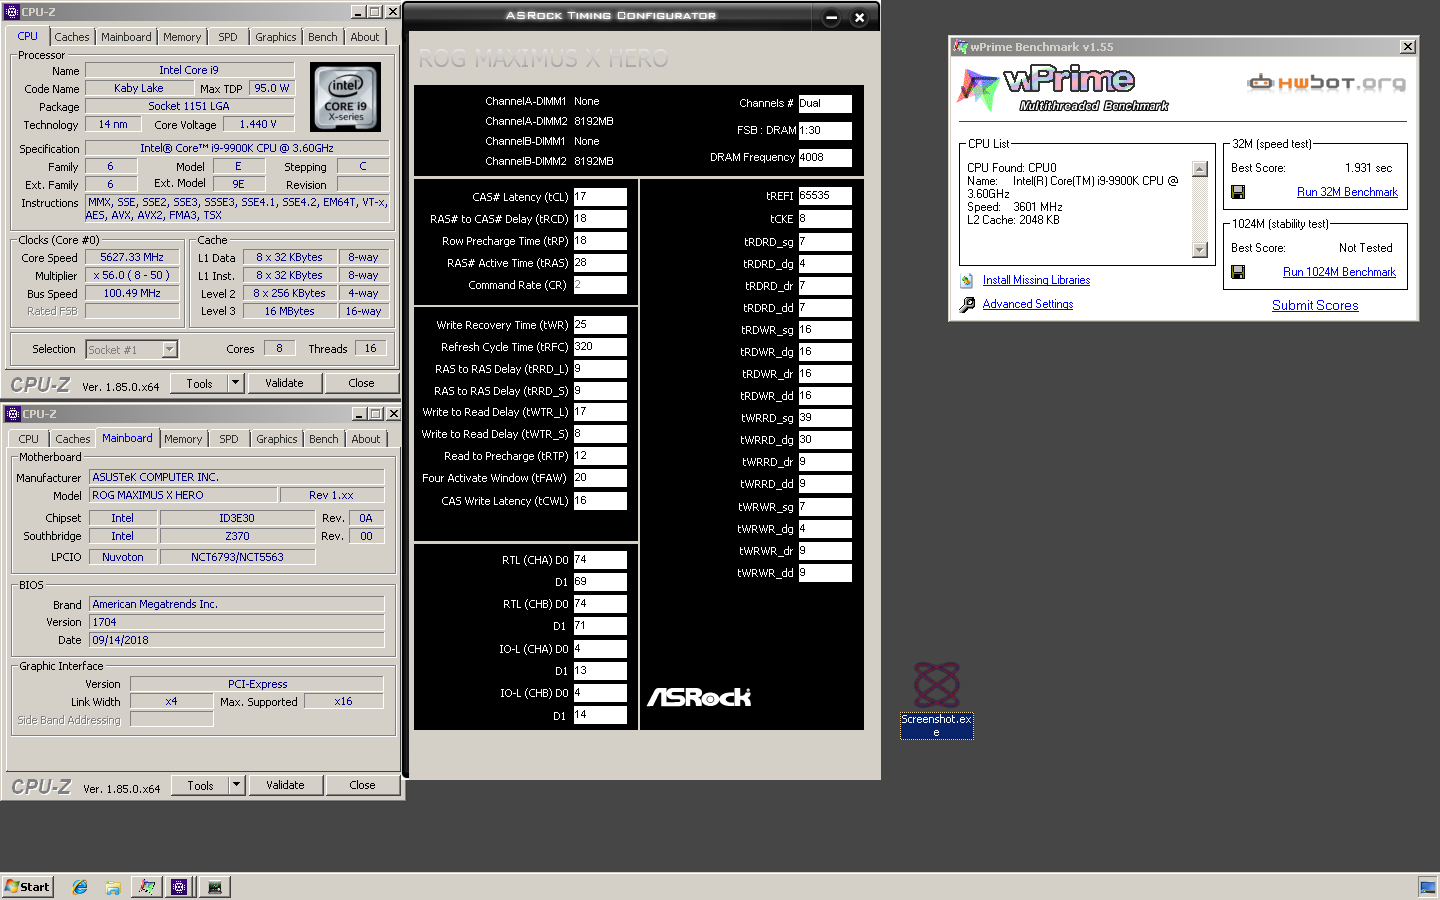Image resolution: width=1440 pixels, height=900 pixels.
Task: Click the Advanced Settings wrench icon
Action: 967,305
